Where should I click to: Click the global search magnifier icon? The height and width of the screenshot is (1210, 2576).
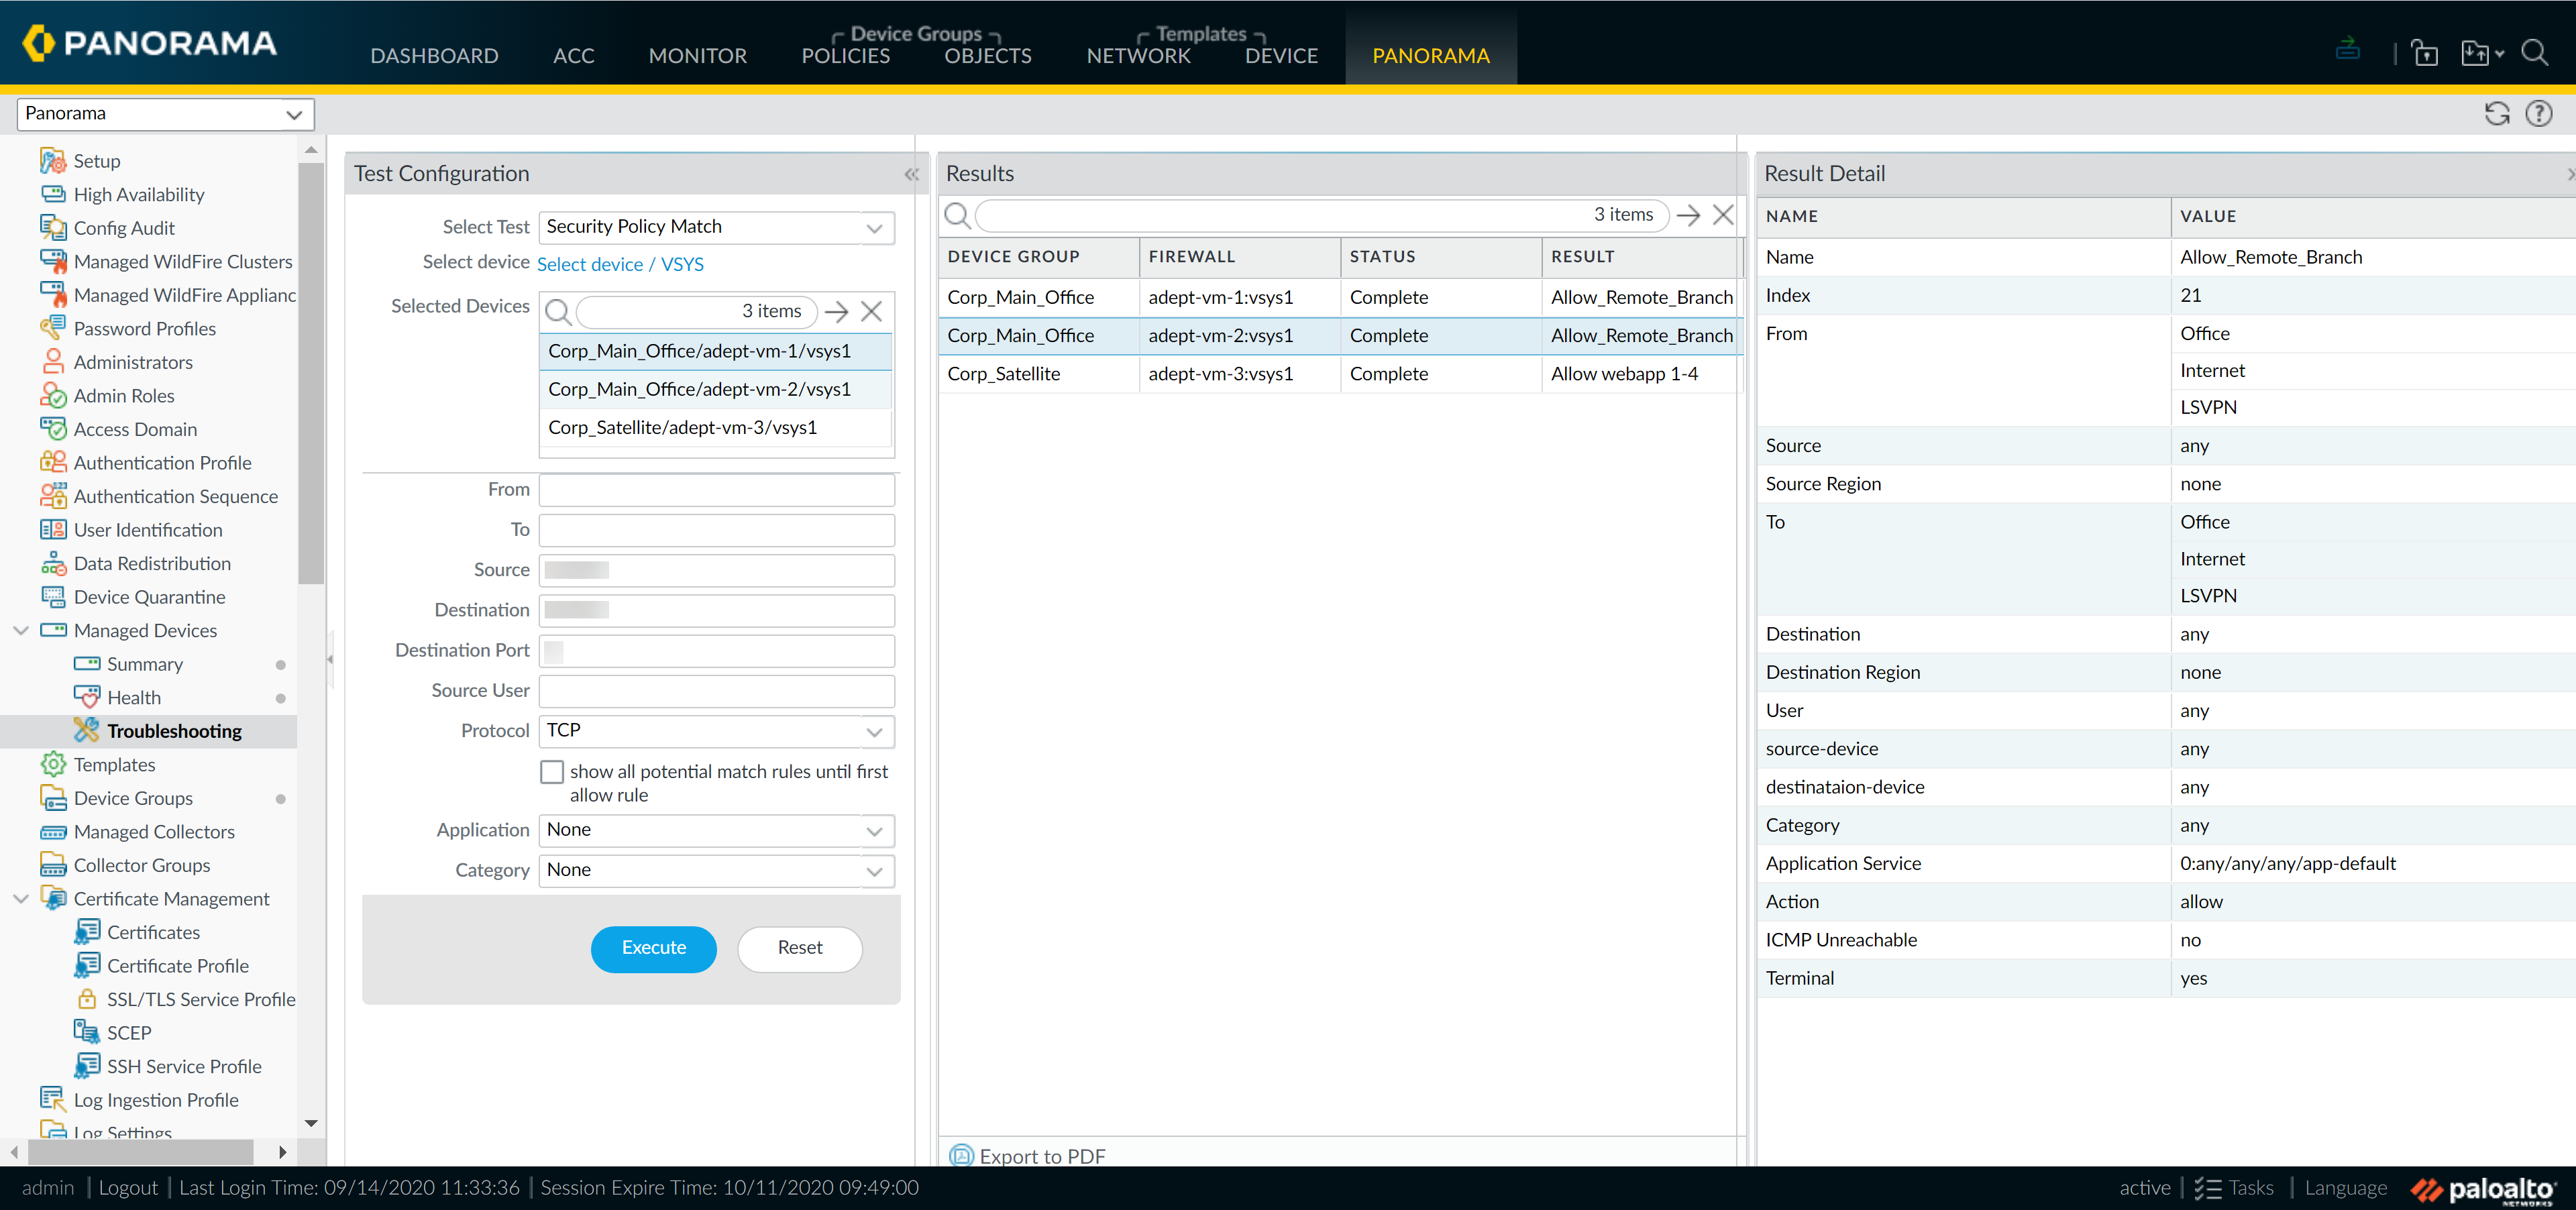2534,53
